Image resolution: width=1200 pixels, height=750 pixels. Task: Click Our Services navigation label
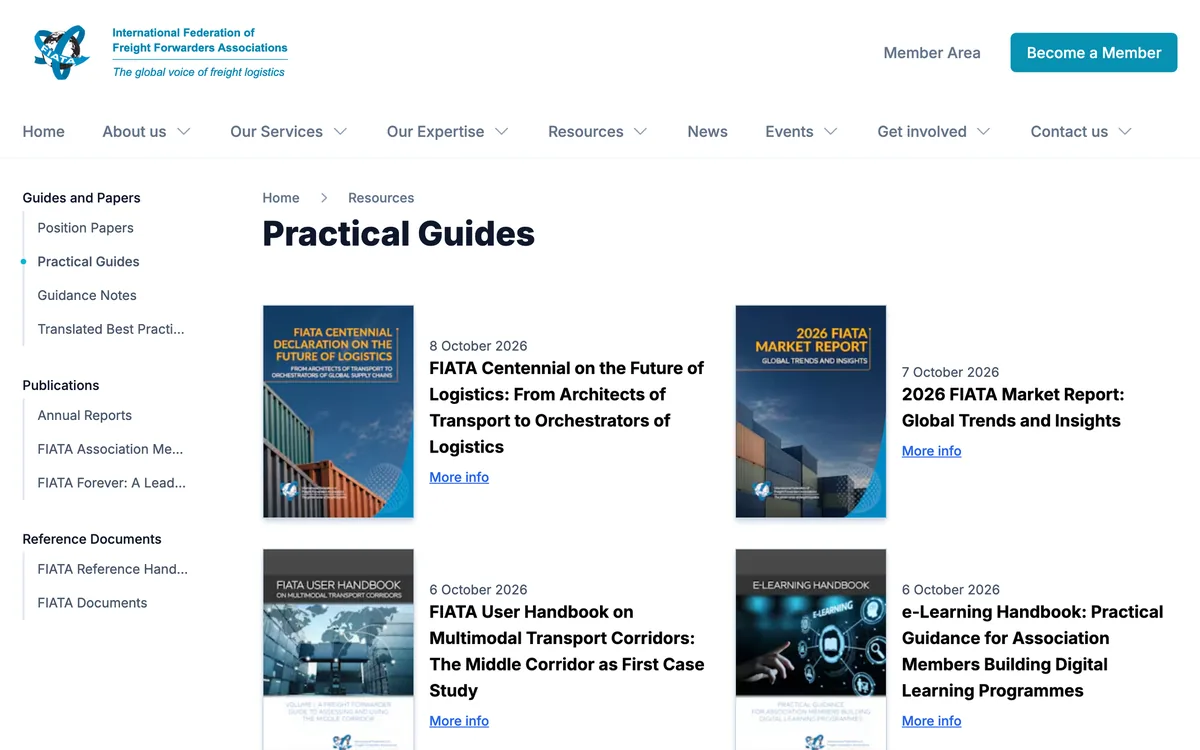click(x=276, y=131)
